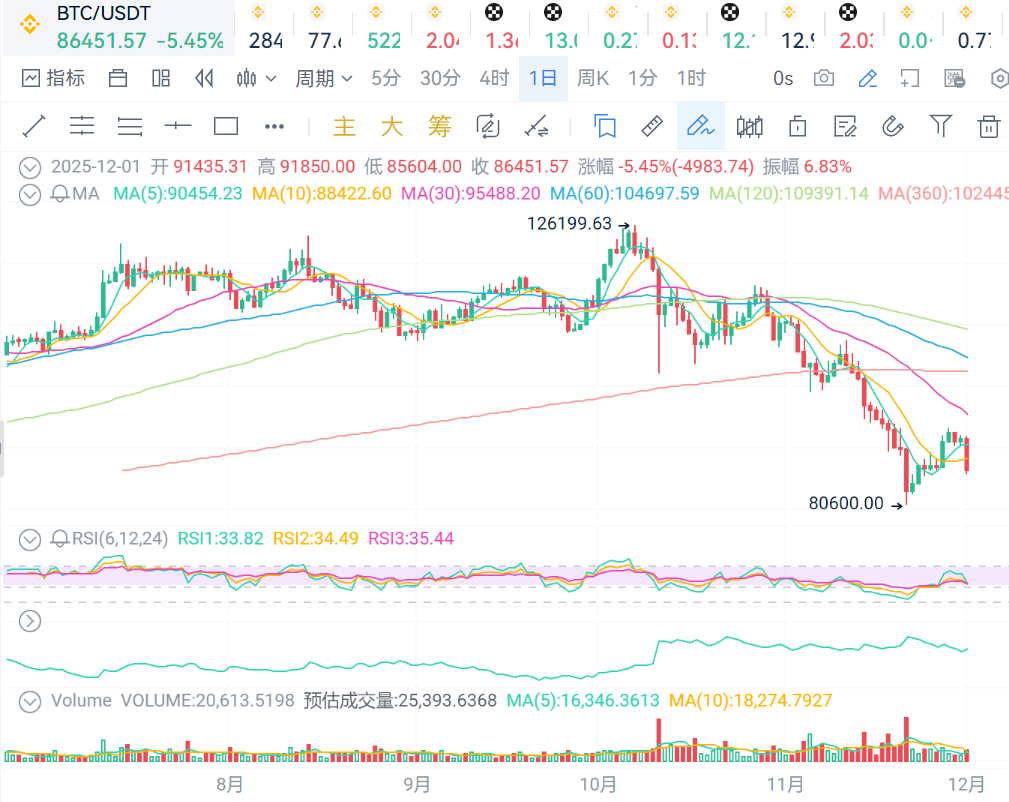Click the filter funnel icon
The width and height of the screenshot is (1009, 802).
pyautogui.click(x=940, y=126)
